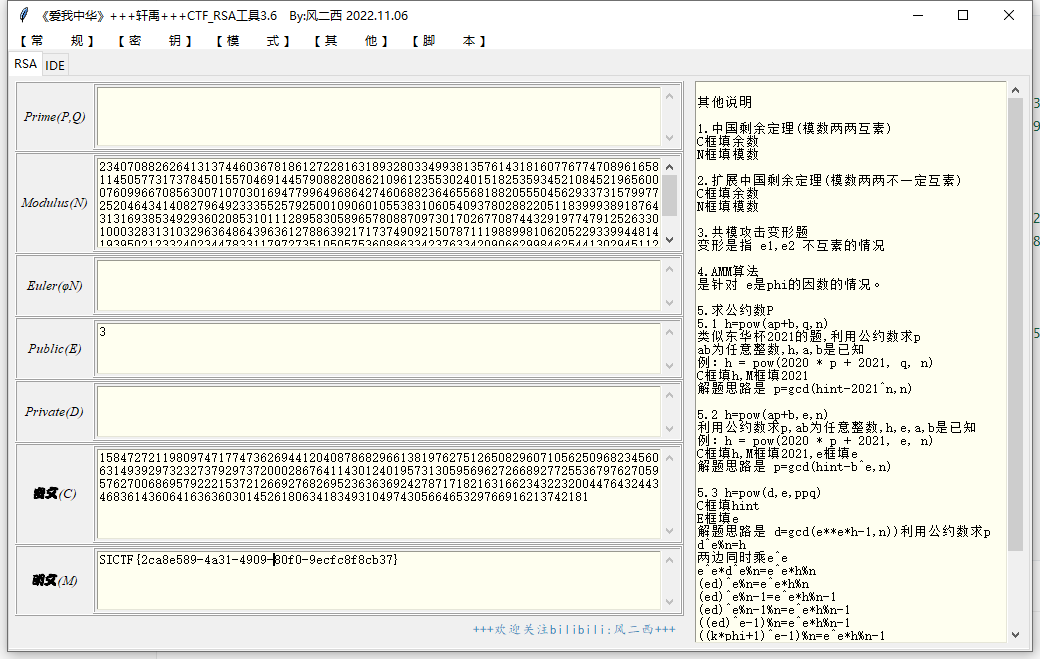The width and height of the screenshot is (1040, 659).
Task: Open the 【密钥】 menu
Action: [154, 41]
